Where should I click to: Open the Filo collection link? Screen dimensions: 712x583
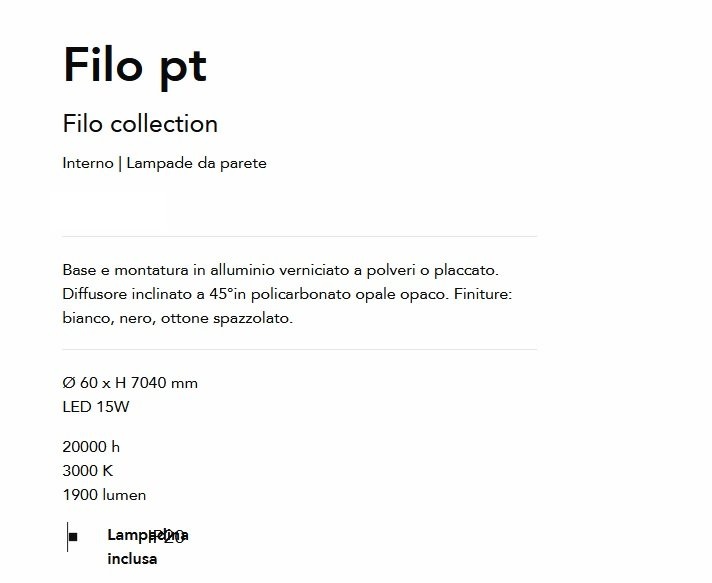[140, 124]
